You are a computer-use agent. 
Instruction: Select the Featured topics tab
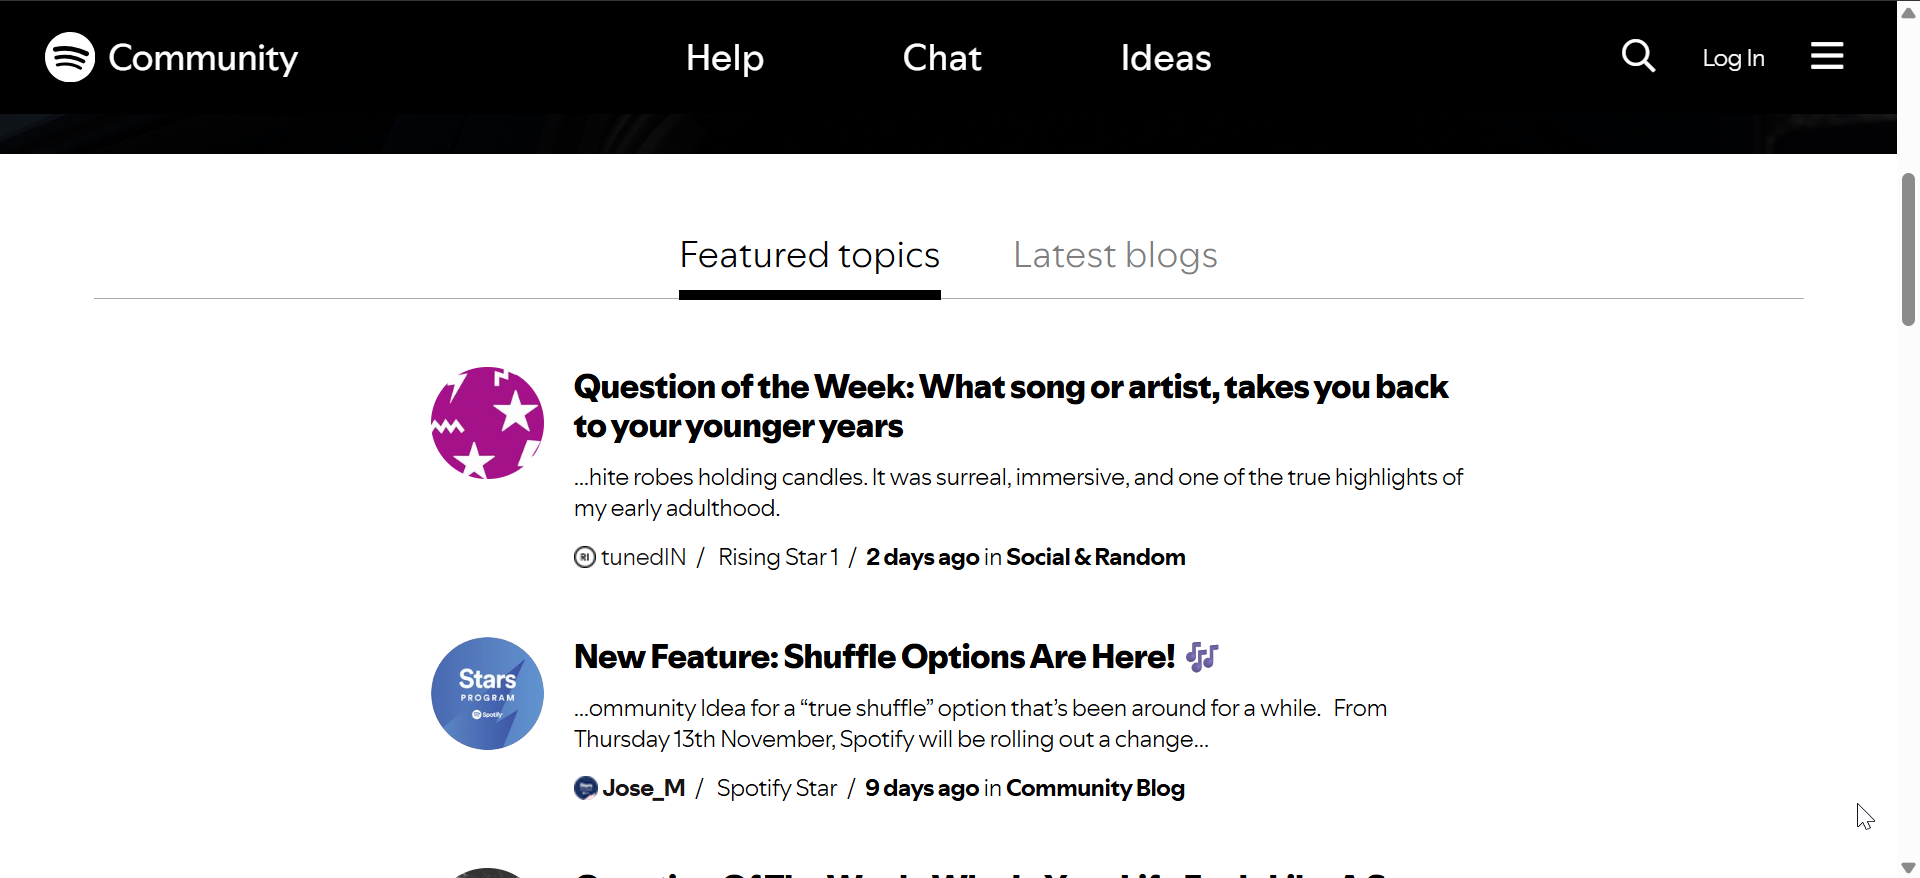click(809, 256)
